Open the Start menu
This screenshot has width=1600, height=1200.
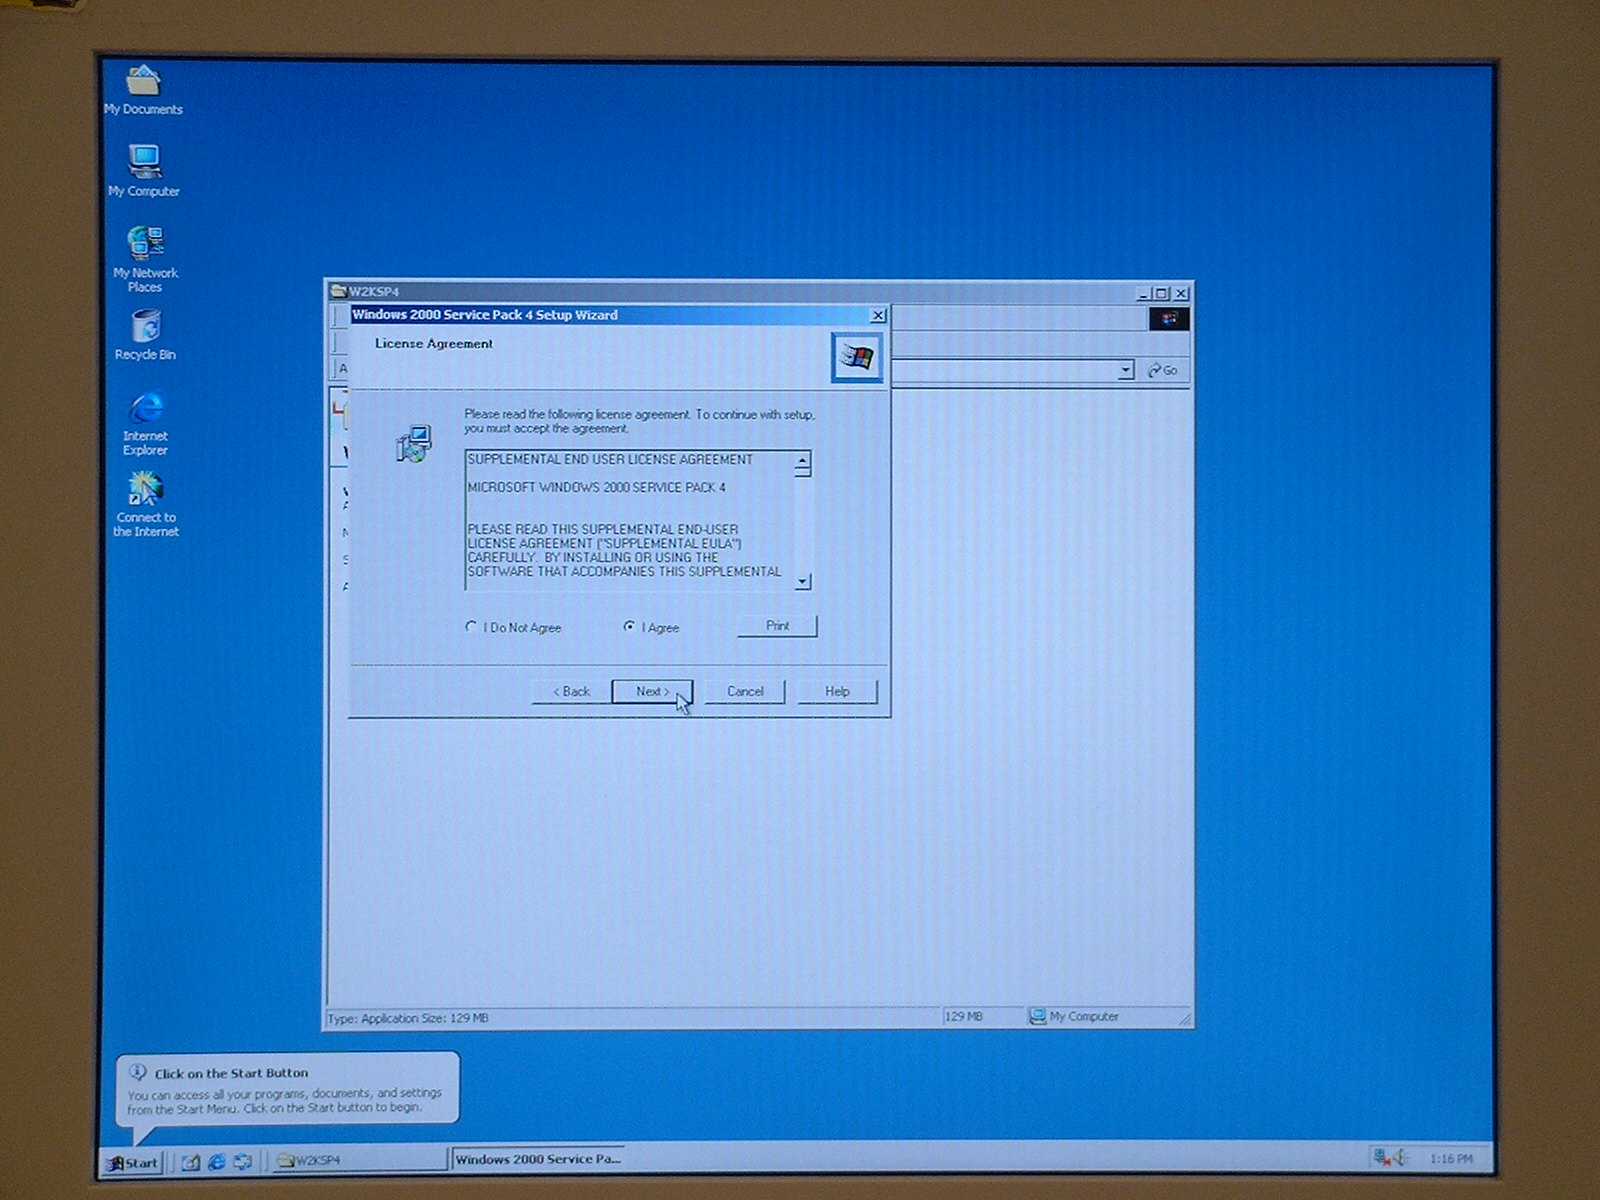133,1162
